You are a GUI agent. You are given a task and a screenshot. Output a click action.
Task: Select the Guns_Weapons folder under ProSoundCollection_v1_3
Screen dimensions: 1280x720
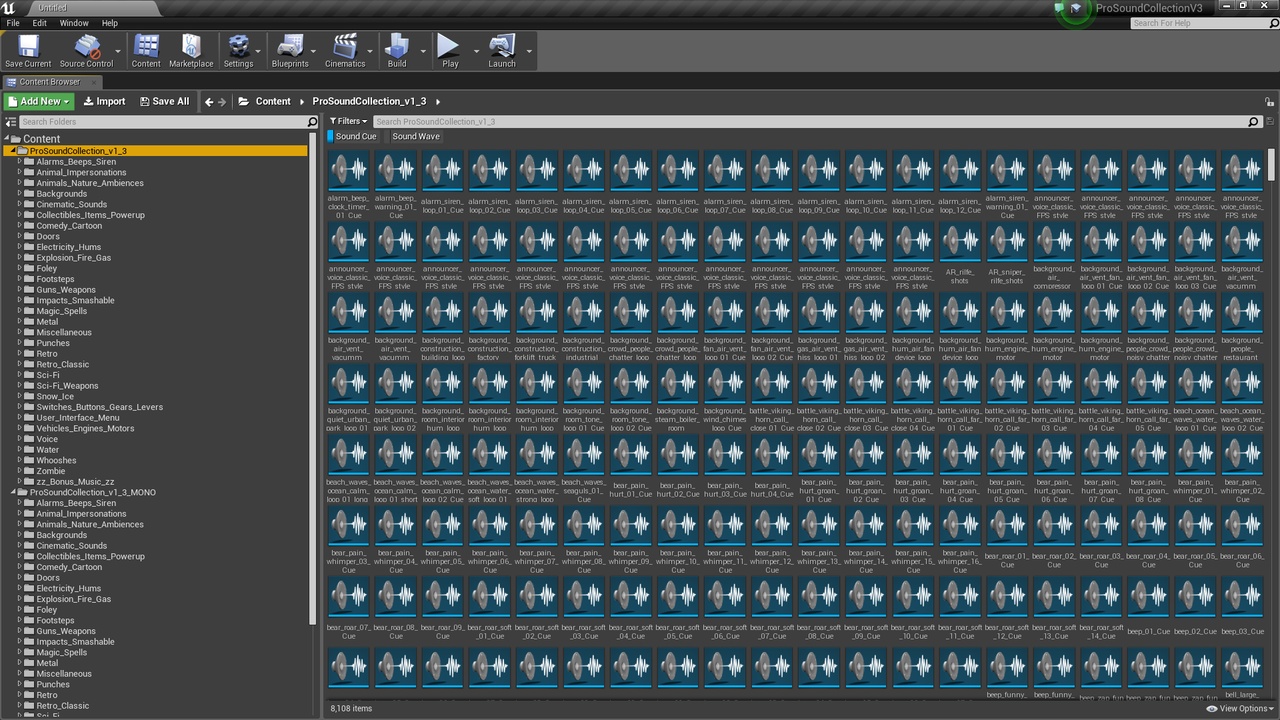pos(66,290)
